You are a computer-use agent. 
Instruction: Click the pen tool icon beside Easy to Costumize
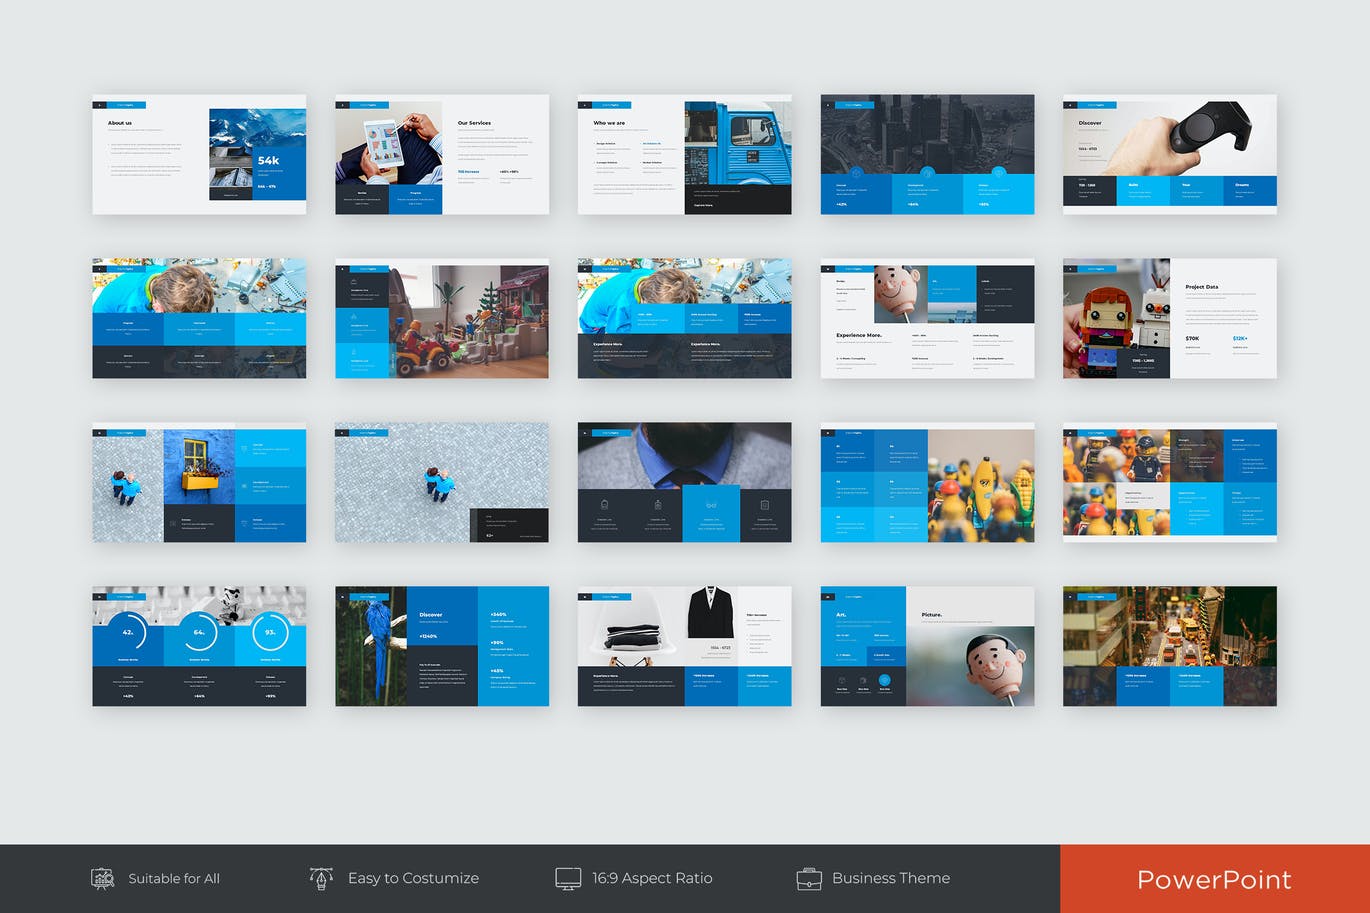pos(321,878)
